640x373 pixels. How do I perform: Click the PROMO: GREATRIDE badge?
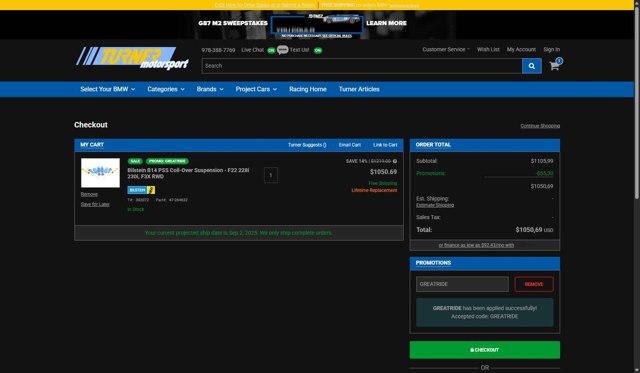click(167, 161)
